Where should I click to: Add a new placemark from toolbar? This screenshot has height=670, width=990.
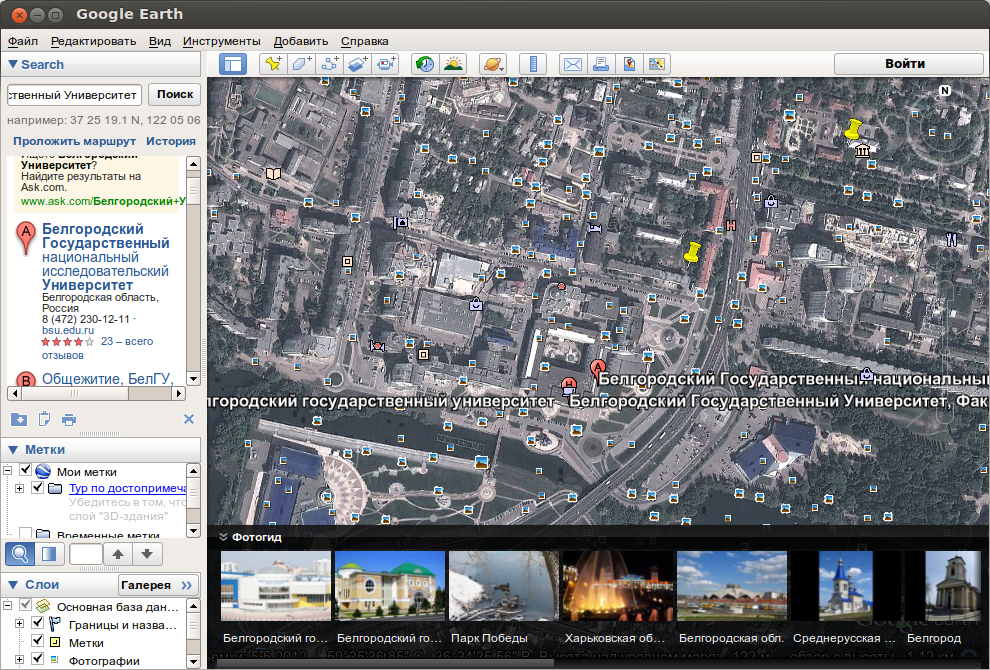[271, 64]
